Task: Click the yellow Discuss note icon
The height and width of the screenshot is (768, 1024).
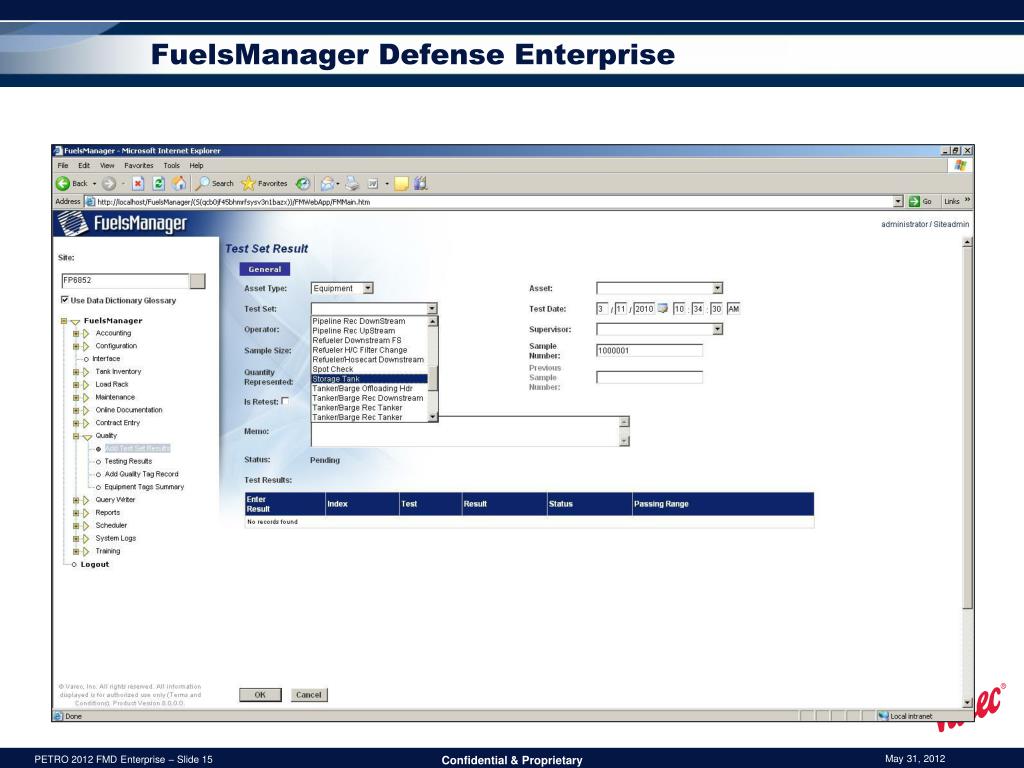Action: tap(401, 184)
